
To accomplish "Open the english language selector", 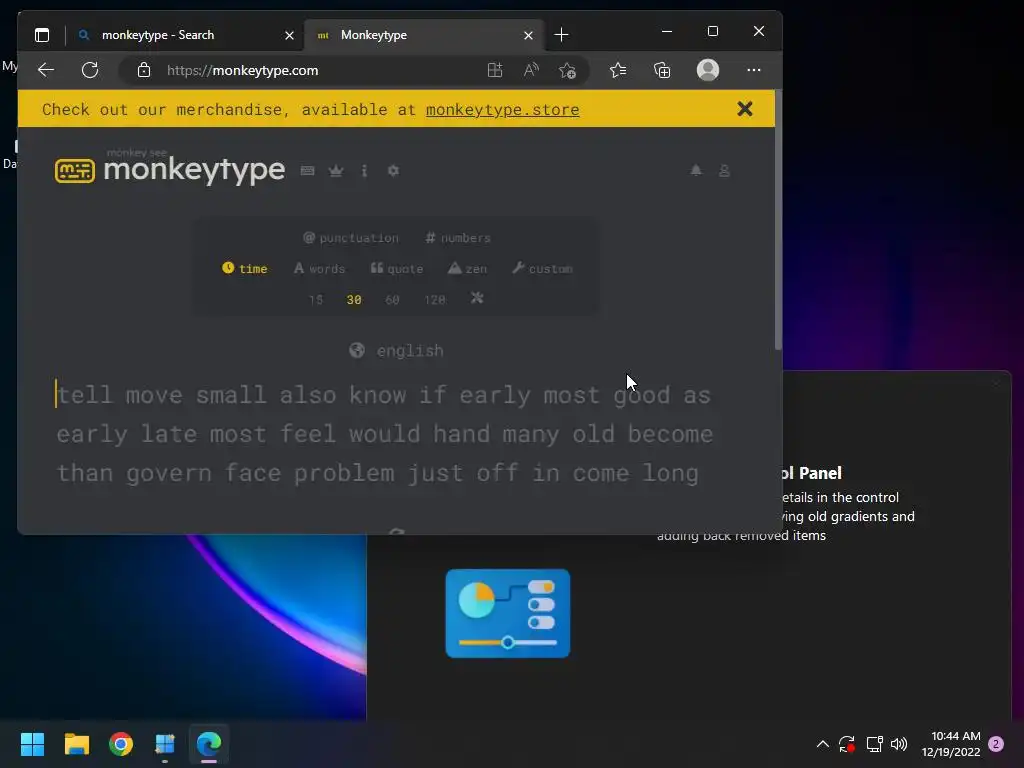I will (396, 351).
